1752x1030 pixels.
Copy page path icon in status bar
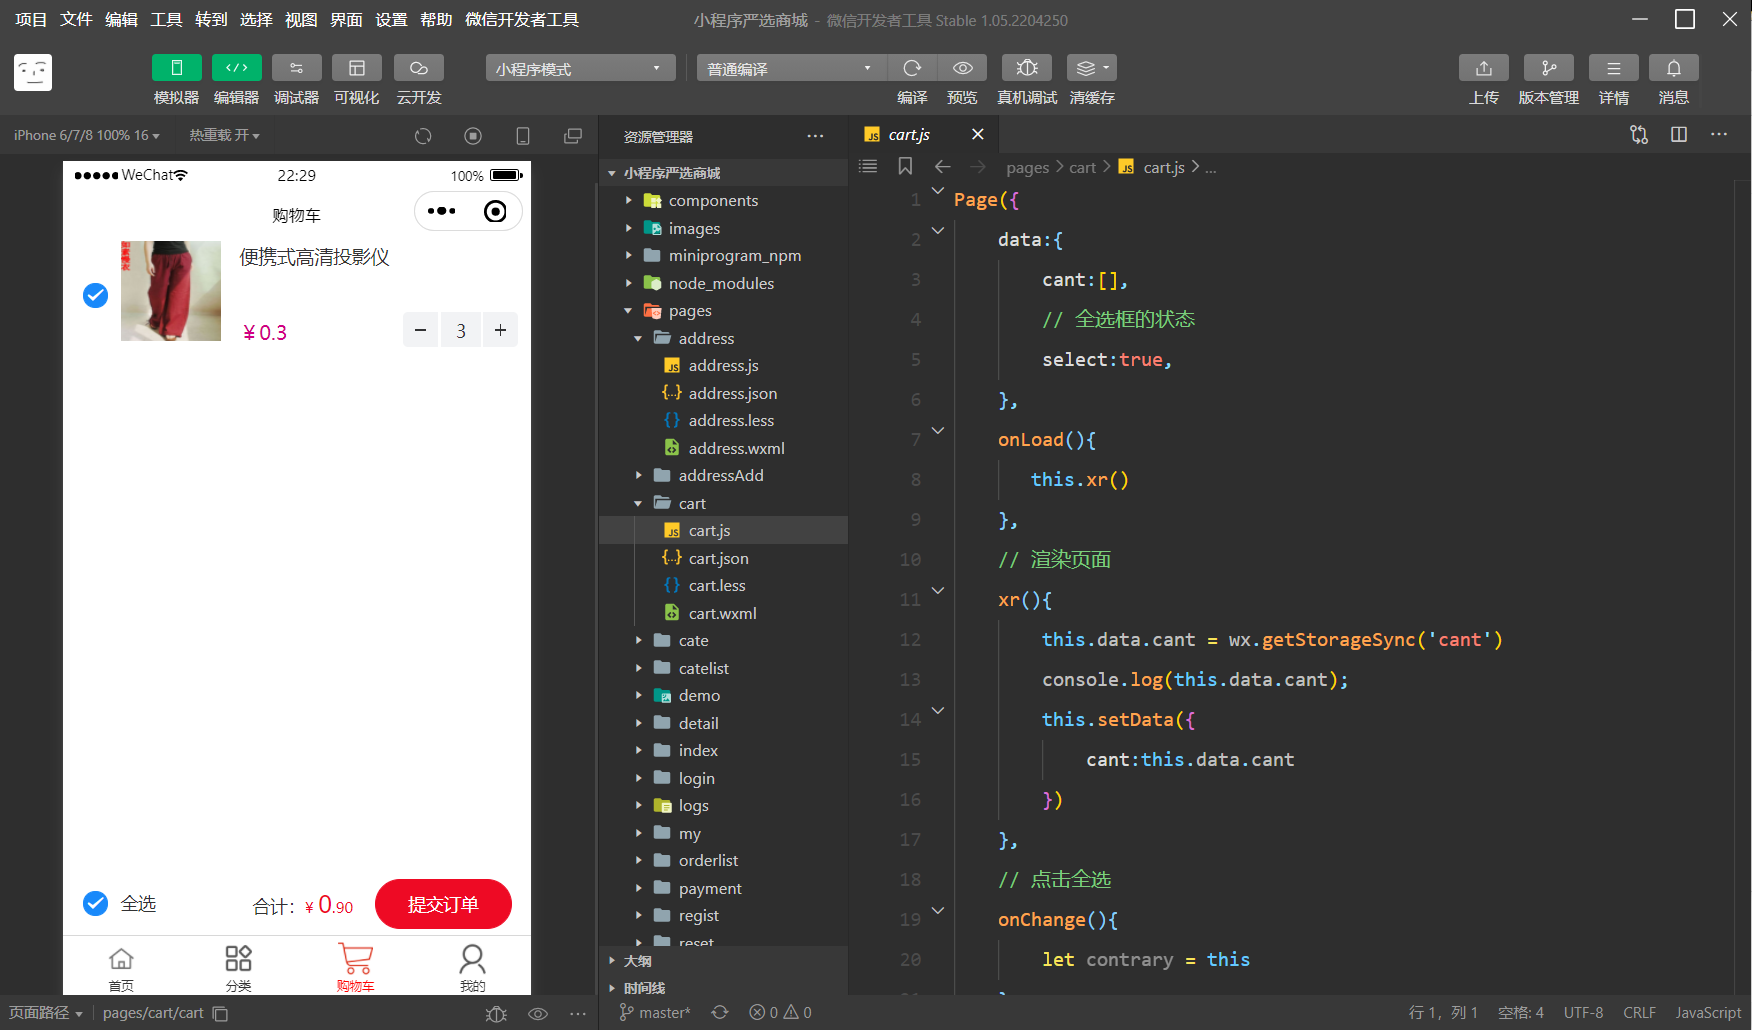220,1014
